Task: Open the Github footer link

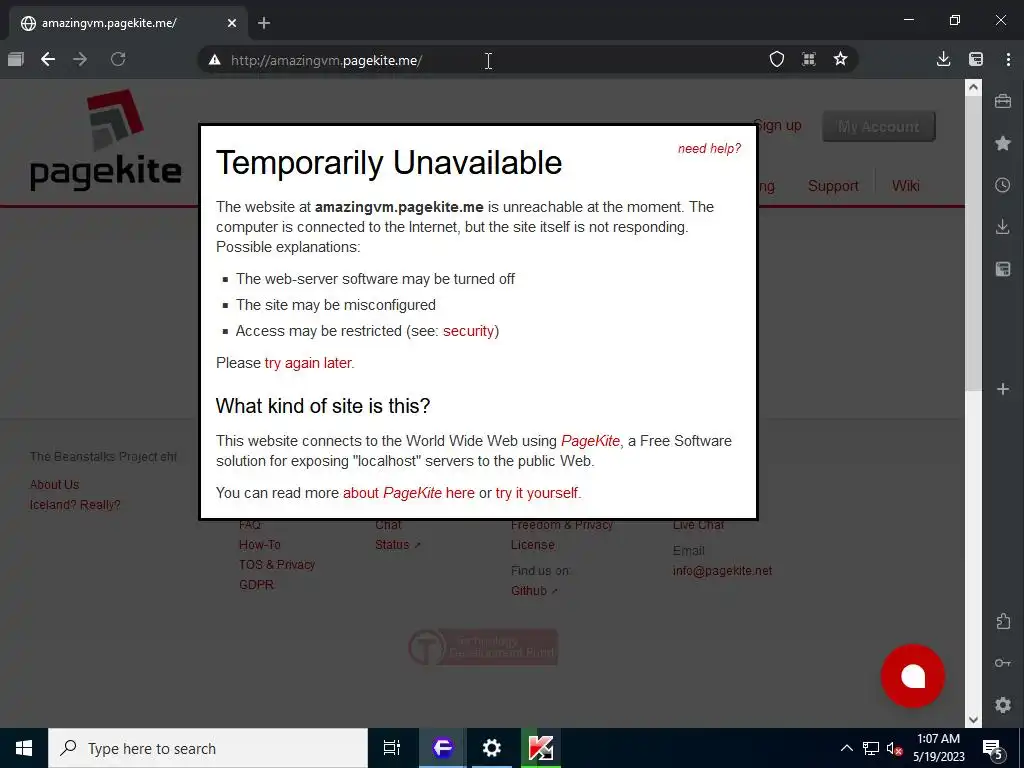Action: point(534,590)
